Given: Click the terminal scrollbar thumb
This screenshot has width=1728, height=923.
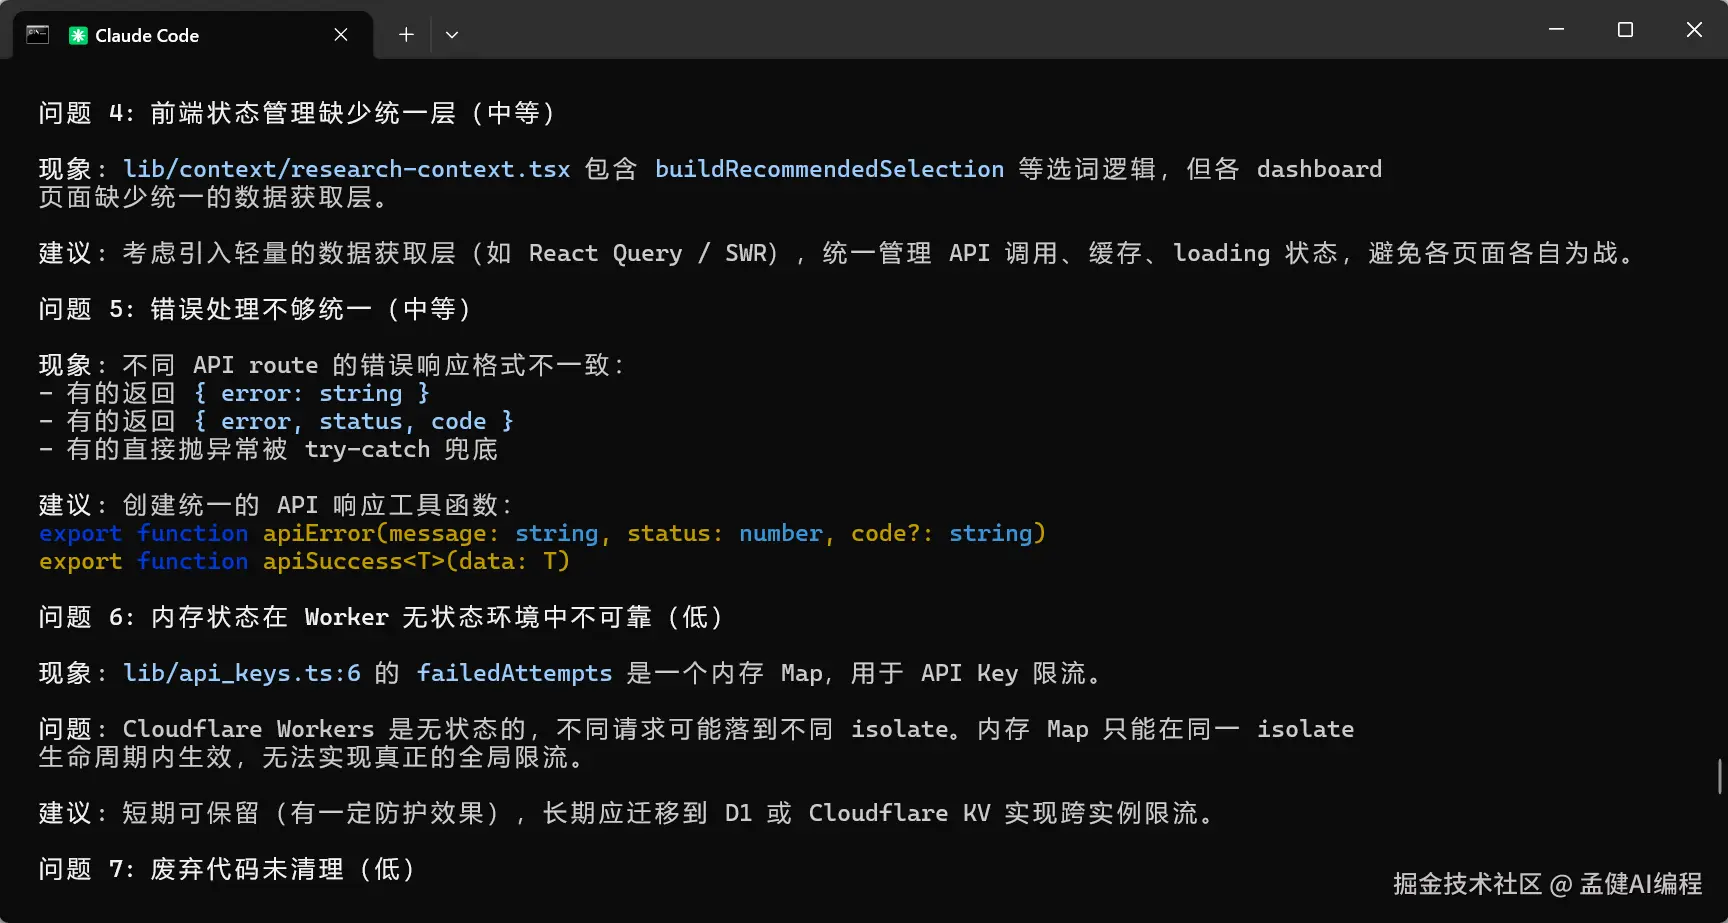Looking at the screenshot, I should tap(1720, 776).
